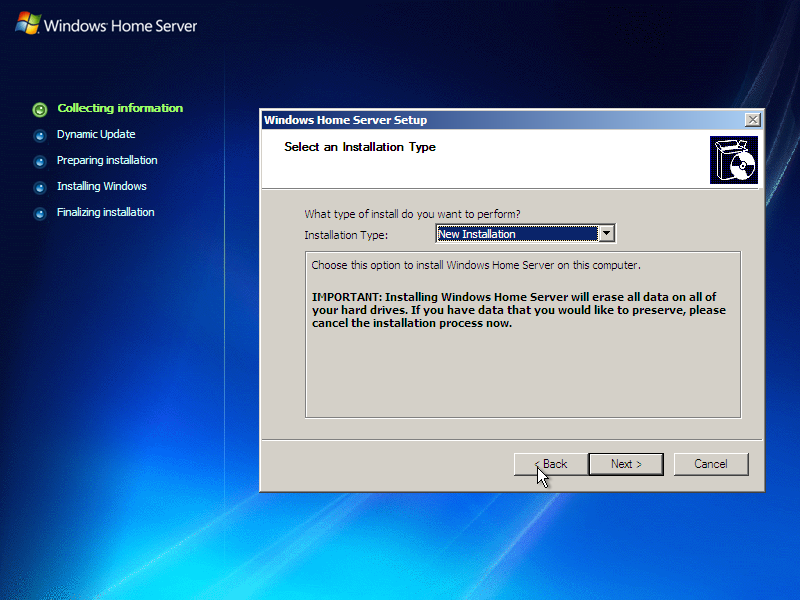Image resolution: width=800 pixels, height=600 pixels.
Task: Click the software box and CD setup icon
Action: (x=734, y=159)
